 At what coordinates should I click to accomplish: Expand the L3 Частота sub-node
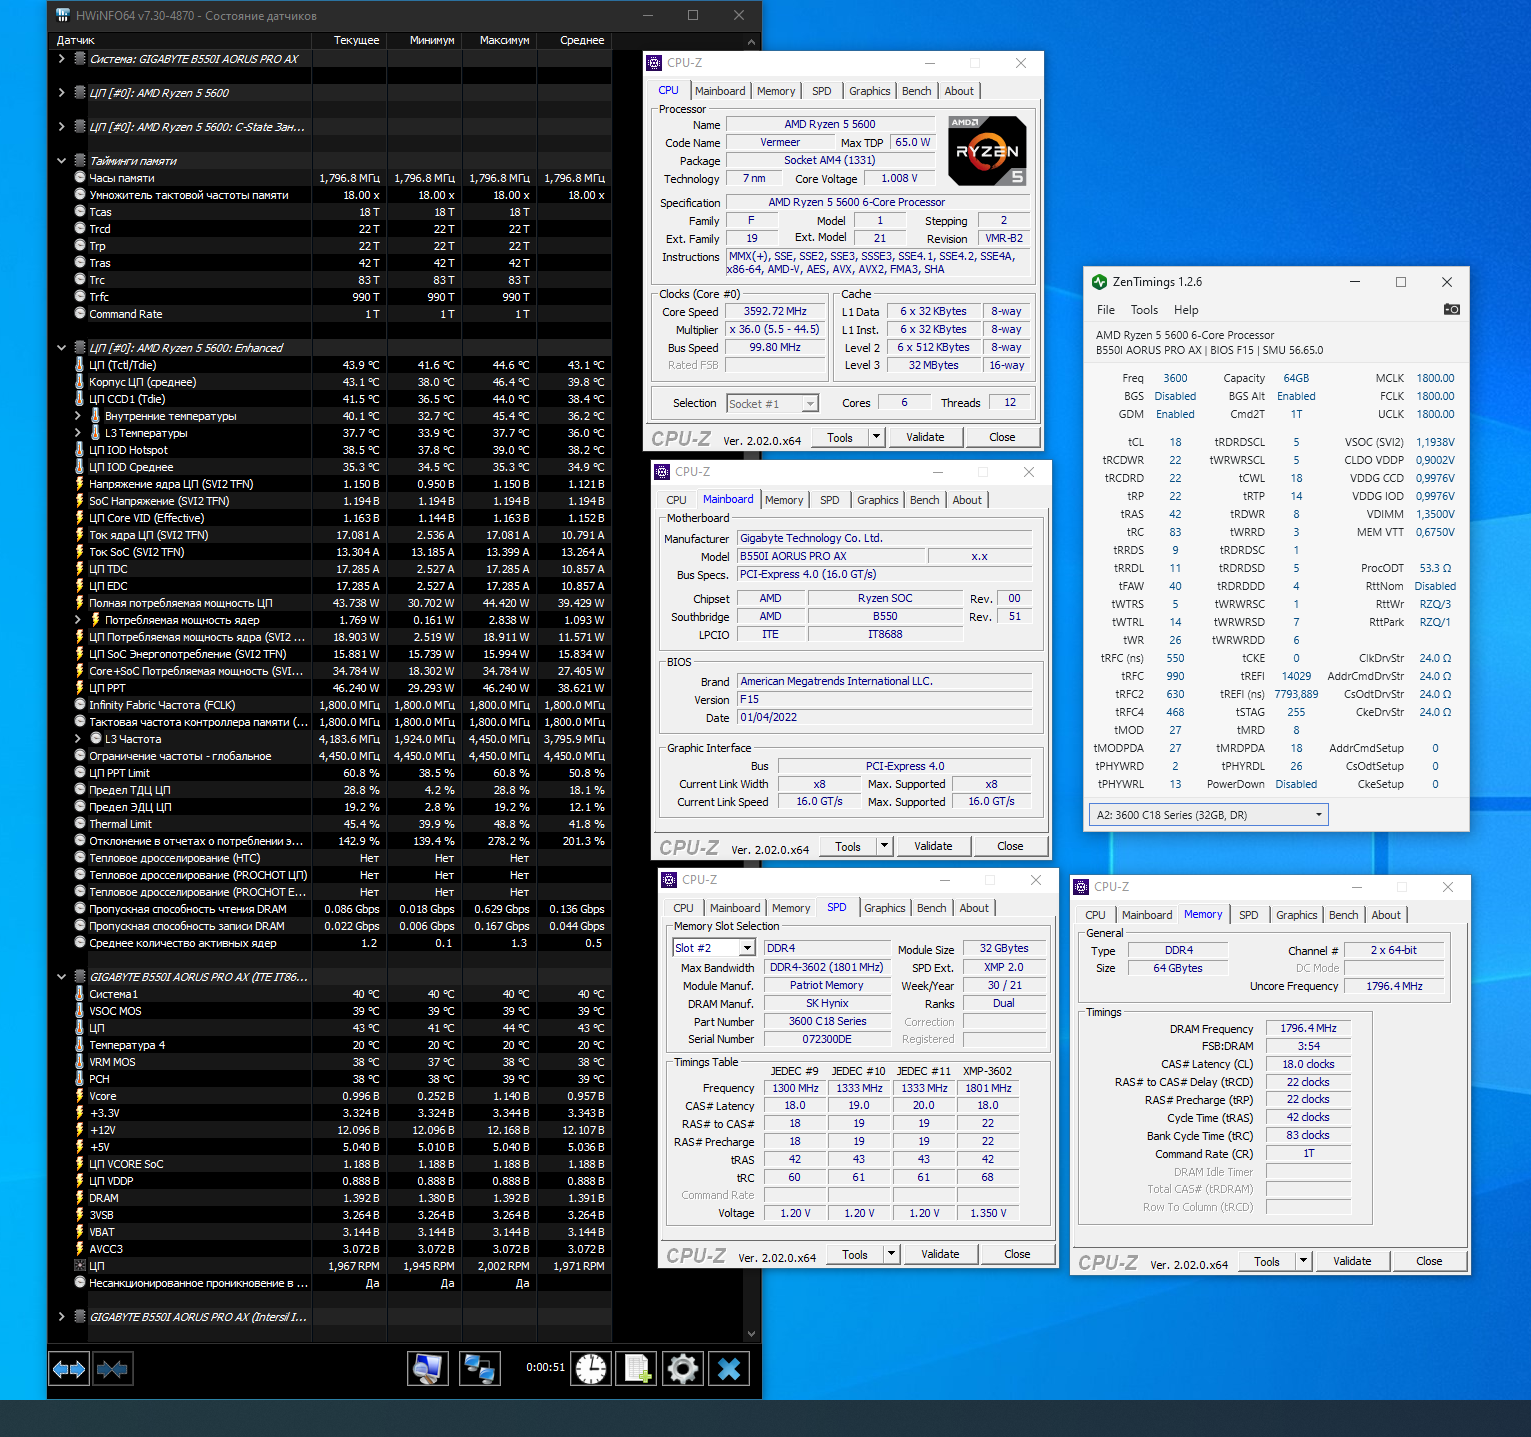[x=78, y=739]
